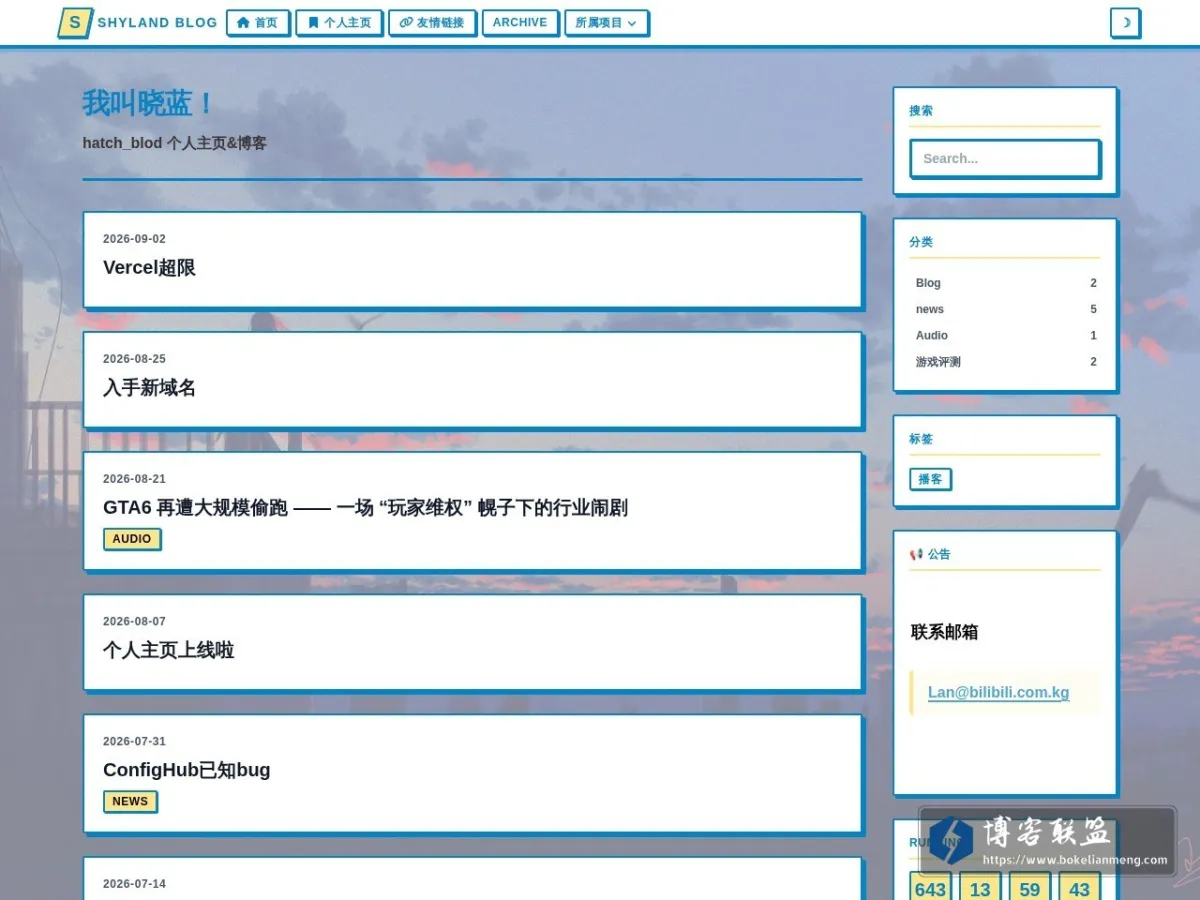1200x900 pixels.
Task: Click the date 2026-08-21
Action: tap(134, 479)
